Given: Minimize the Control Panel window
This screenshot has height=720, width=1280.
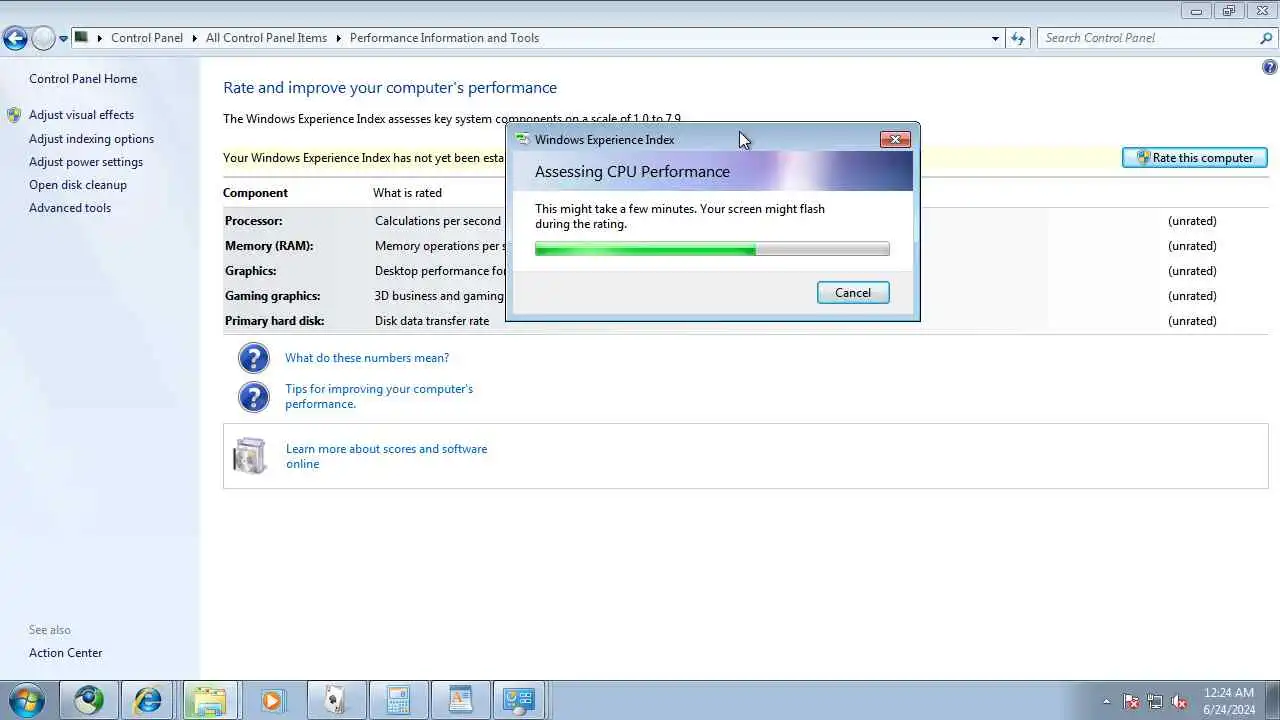Looking at the screenshot, I should [1196, 11].
